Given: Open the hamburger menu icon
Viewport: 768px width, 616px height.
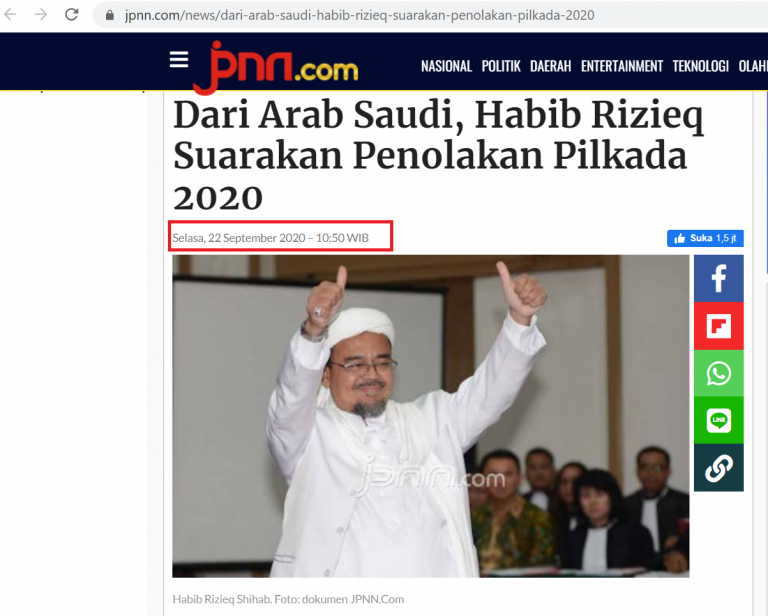Looking at the screenshot, I should point(179,60).
